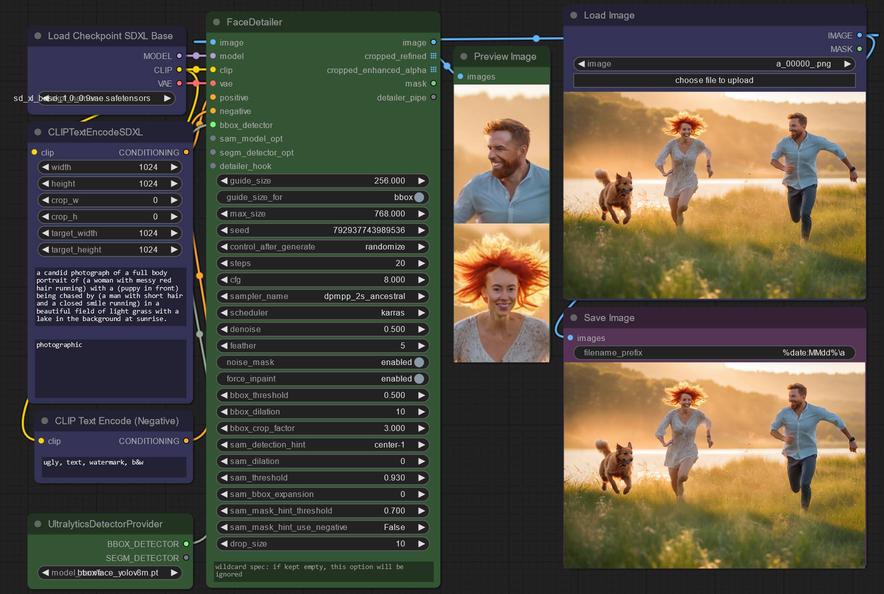Click the guide_size value widget
Image resolution: width=884 pixels, height=594 pixels.
(322, 181)
